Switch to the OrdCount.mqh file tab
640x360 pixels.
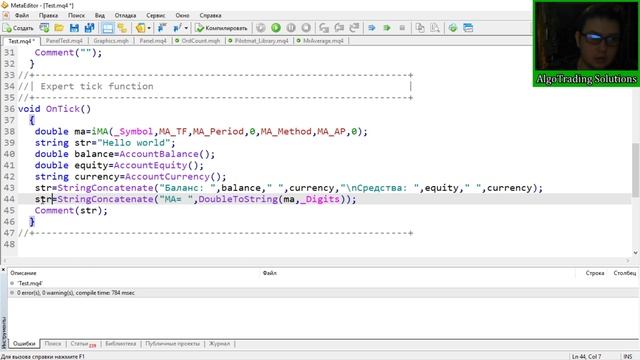point(198,41)
